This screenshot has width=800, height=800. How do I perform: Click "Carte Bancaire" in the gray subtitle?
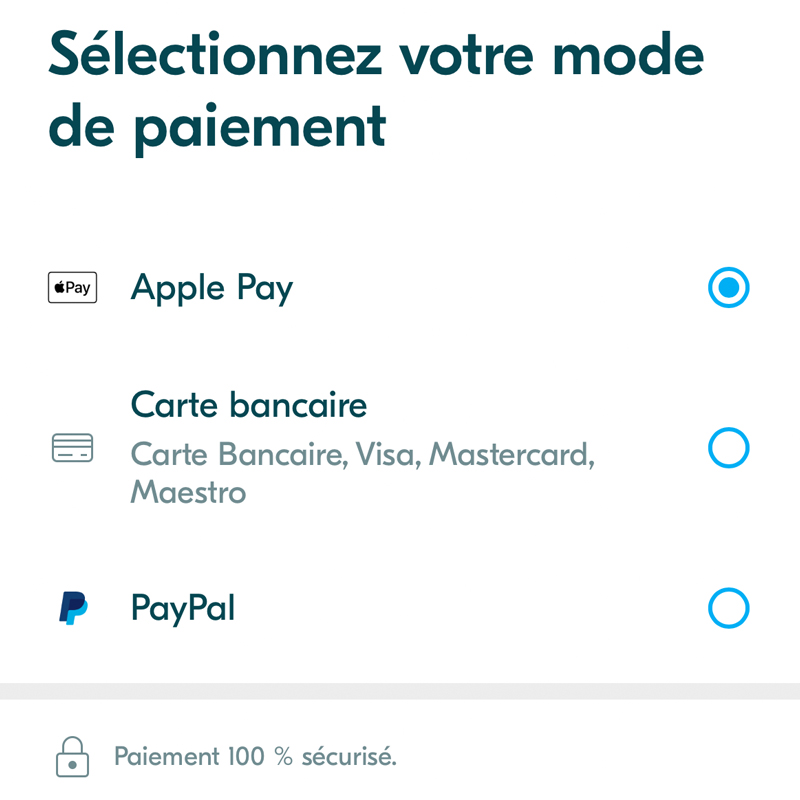click(238, 455)
